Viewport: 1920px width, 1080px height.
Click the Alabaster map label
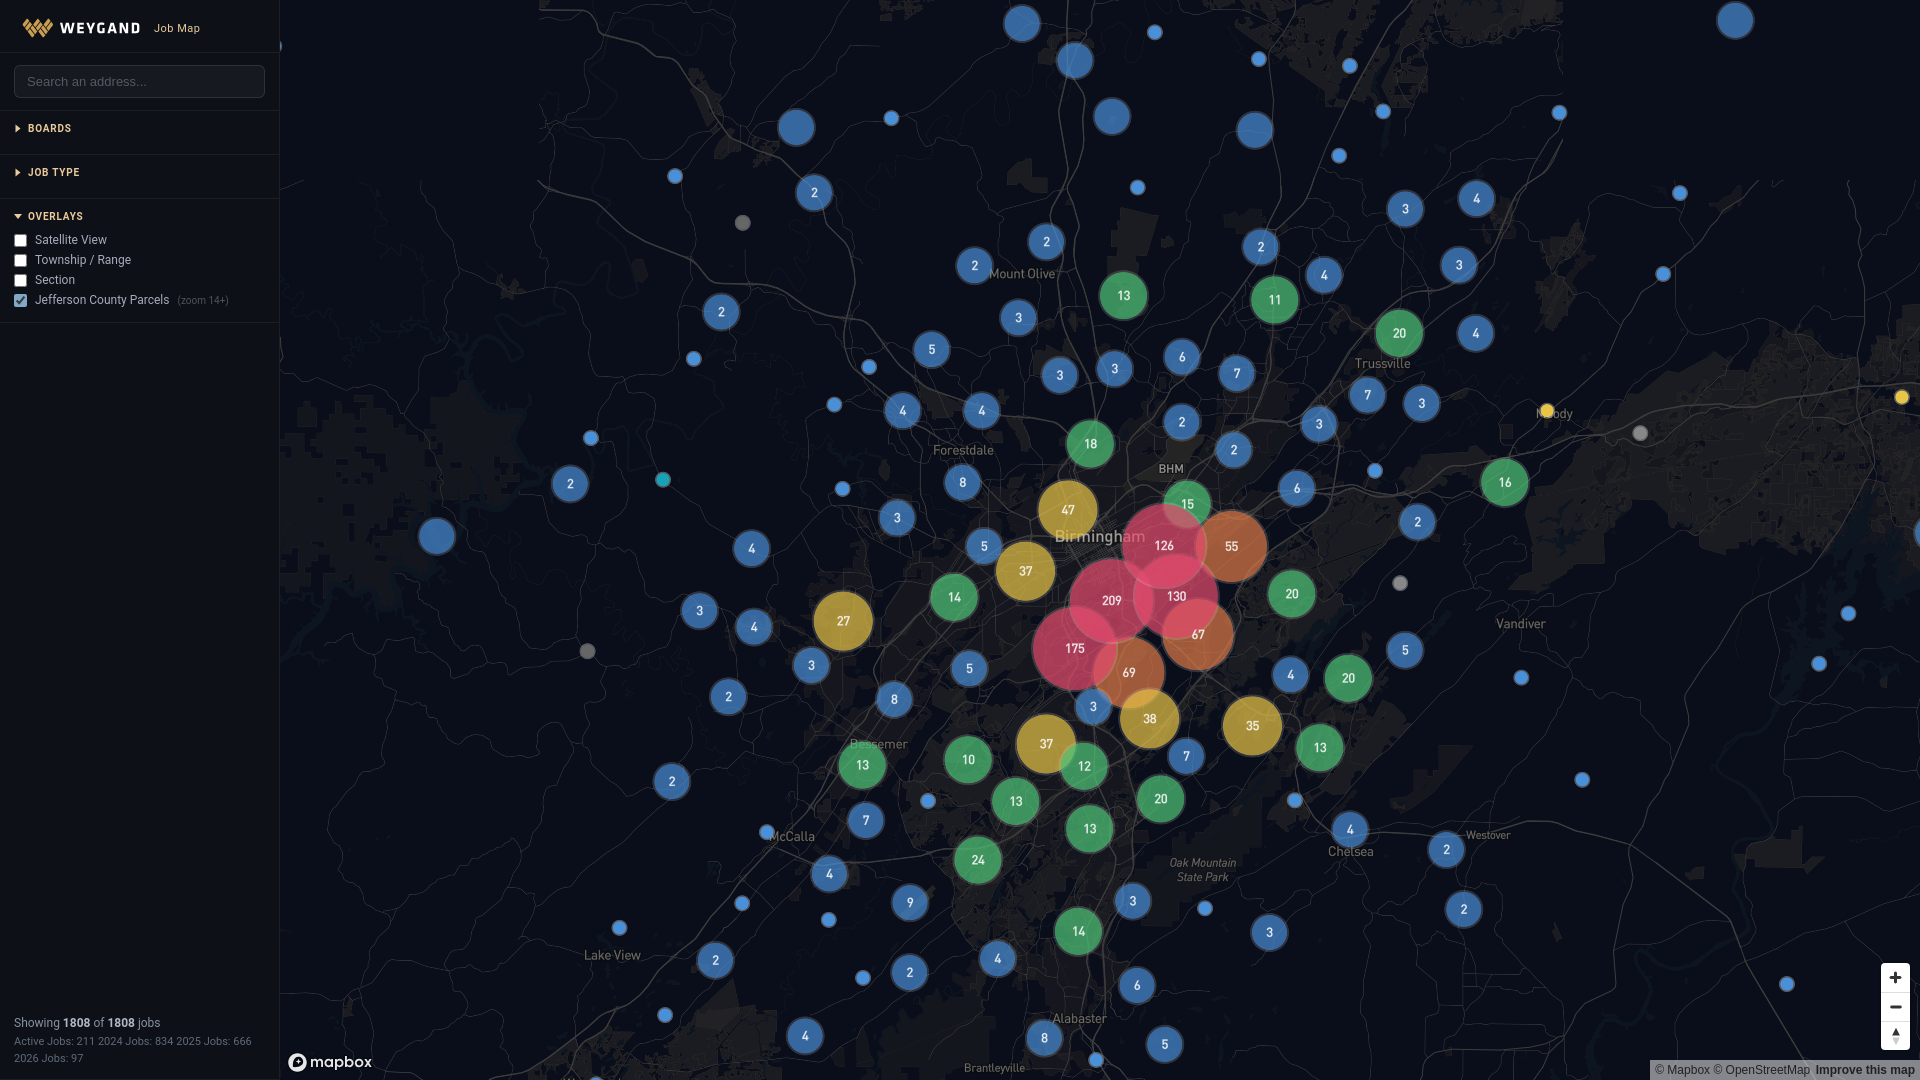[1079, 1019]
